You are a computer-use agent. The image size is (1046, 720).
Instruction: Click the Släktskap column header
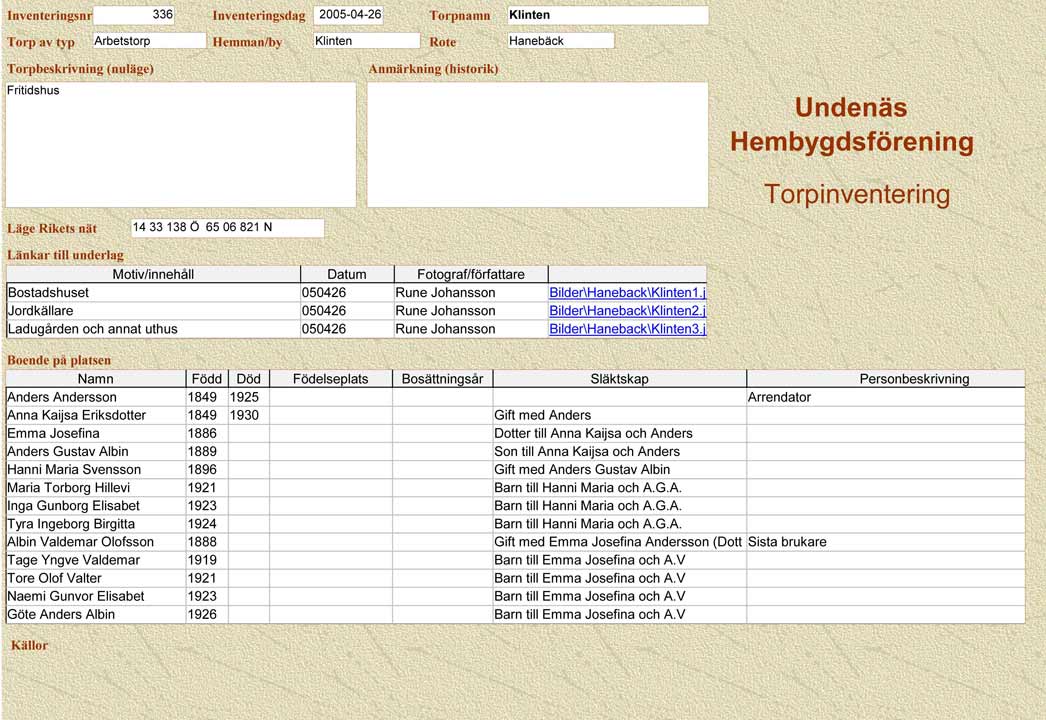pyautogui.click(x=619, y=379)
